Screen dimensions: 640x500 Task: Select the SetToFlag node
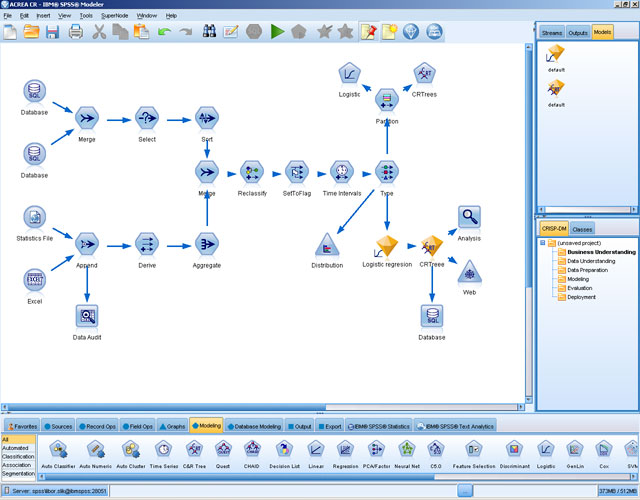(297, 172)
